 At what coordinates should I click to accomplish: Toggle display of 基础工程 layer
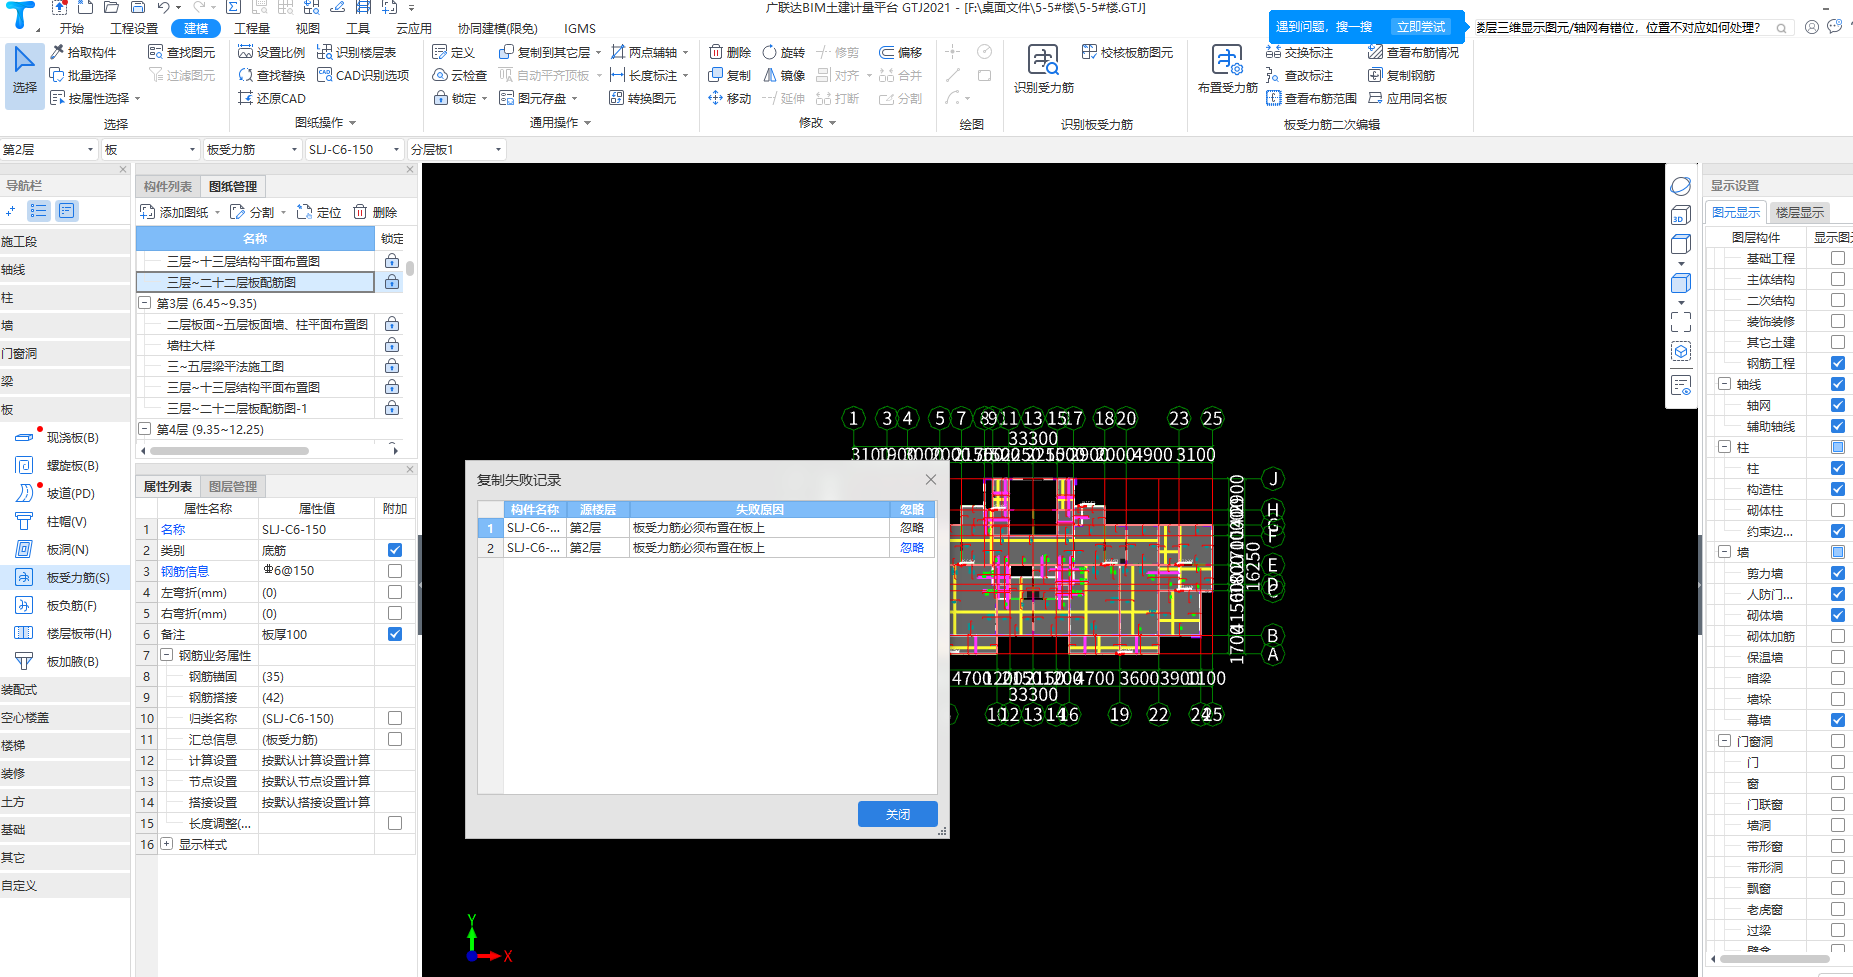point(1838,258)
